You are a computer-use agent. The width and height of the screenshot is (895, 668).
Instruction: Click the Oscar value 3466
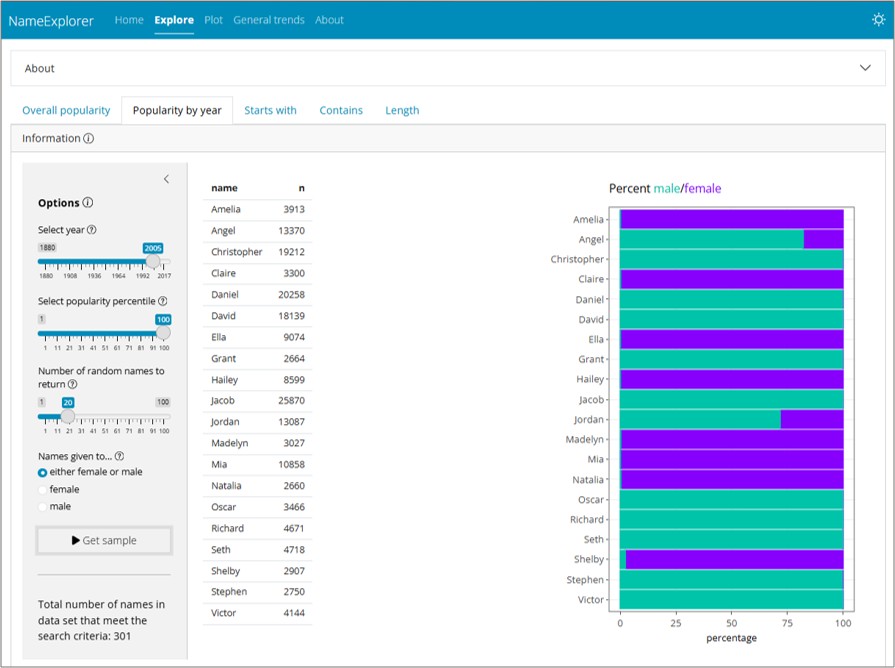click(x=294, y=507)
